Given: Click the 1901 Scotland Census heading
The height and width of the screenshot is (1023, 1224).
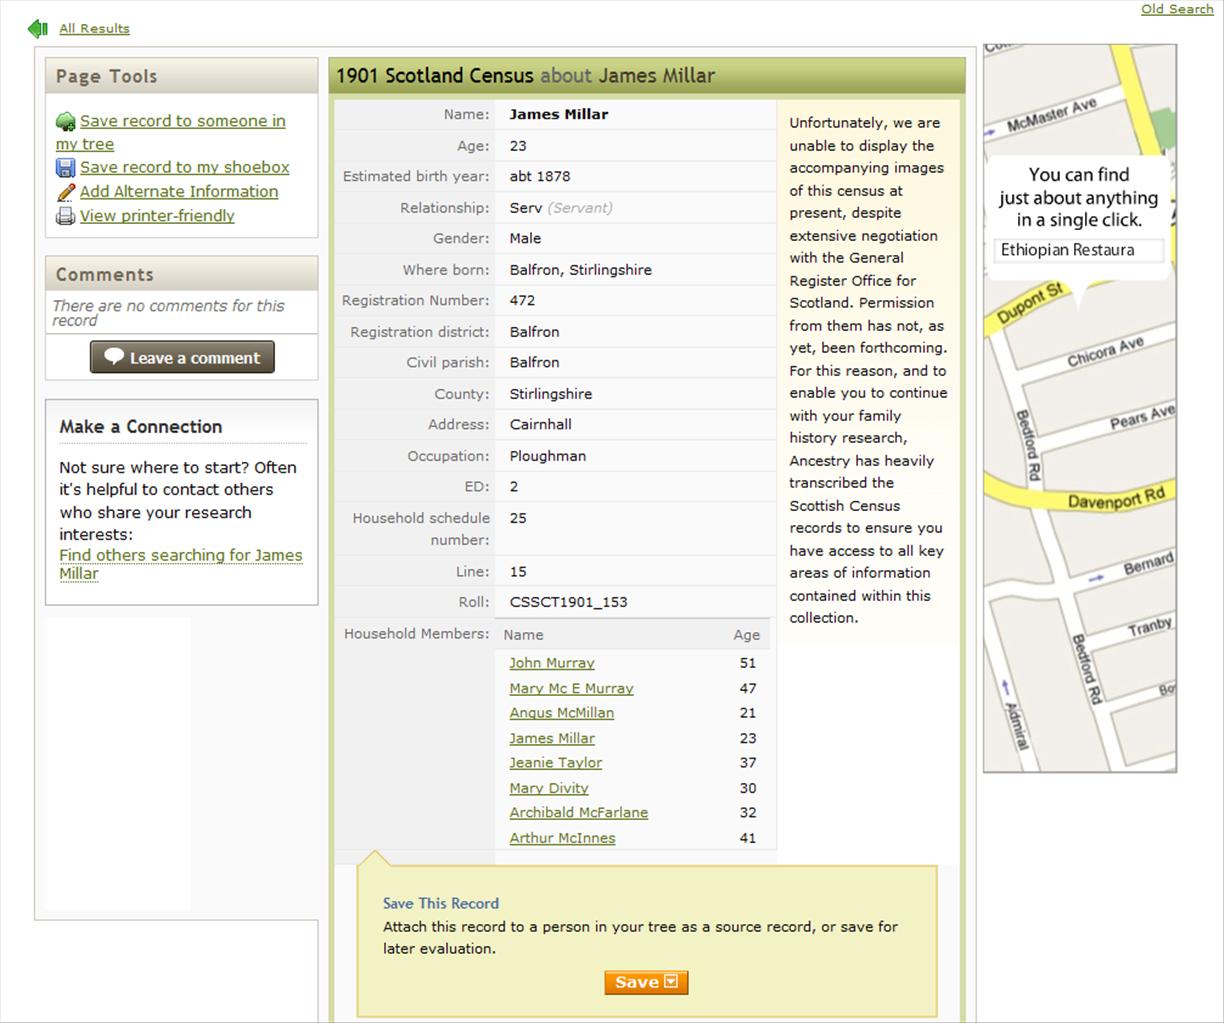Looking at the screenshot, I should pyautogui.click(x=435, y=75).
